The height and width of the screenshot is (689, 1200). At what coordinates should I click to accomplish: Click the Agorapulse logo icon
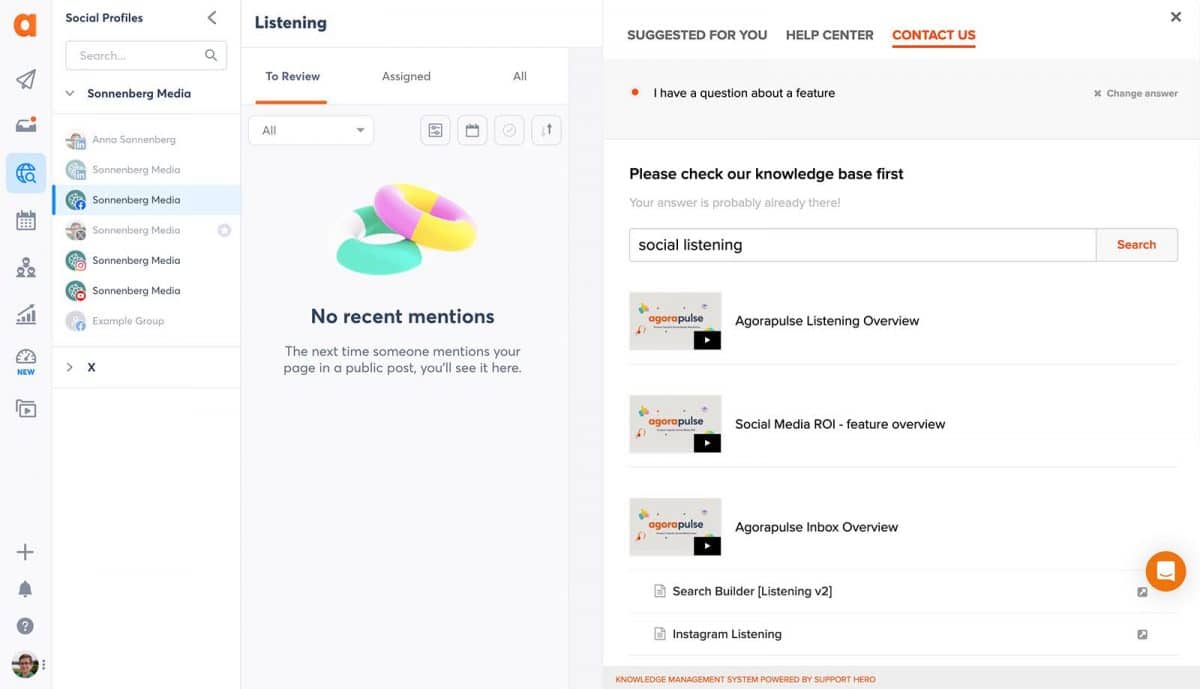coord(25,25)
